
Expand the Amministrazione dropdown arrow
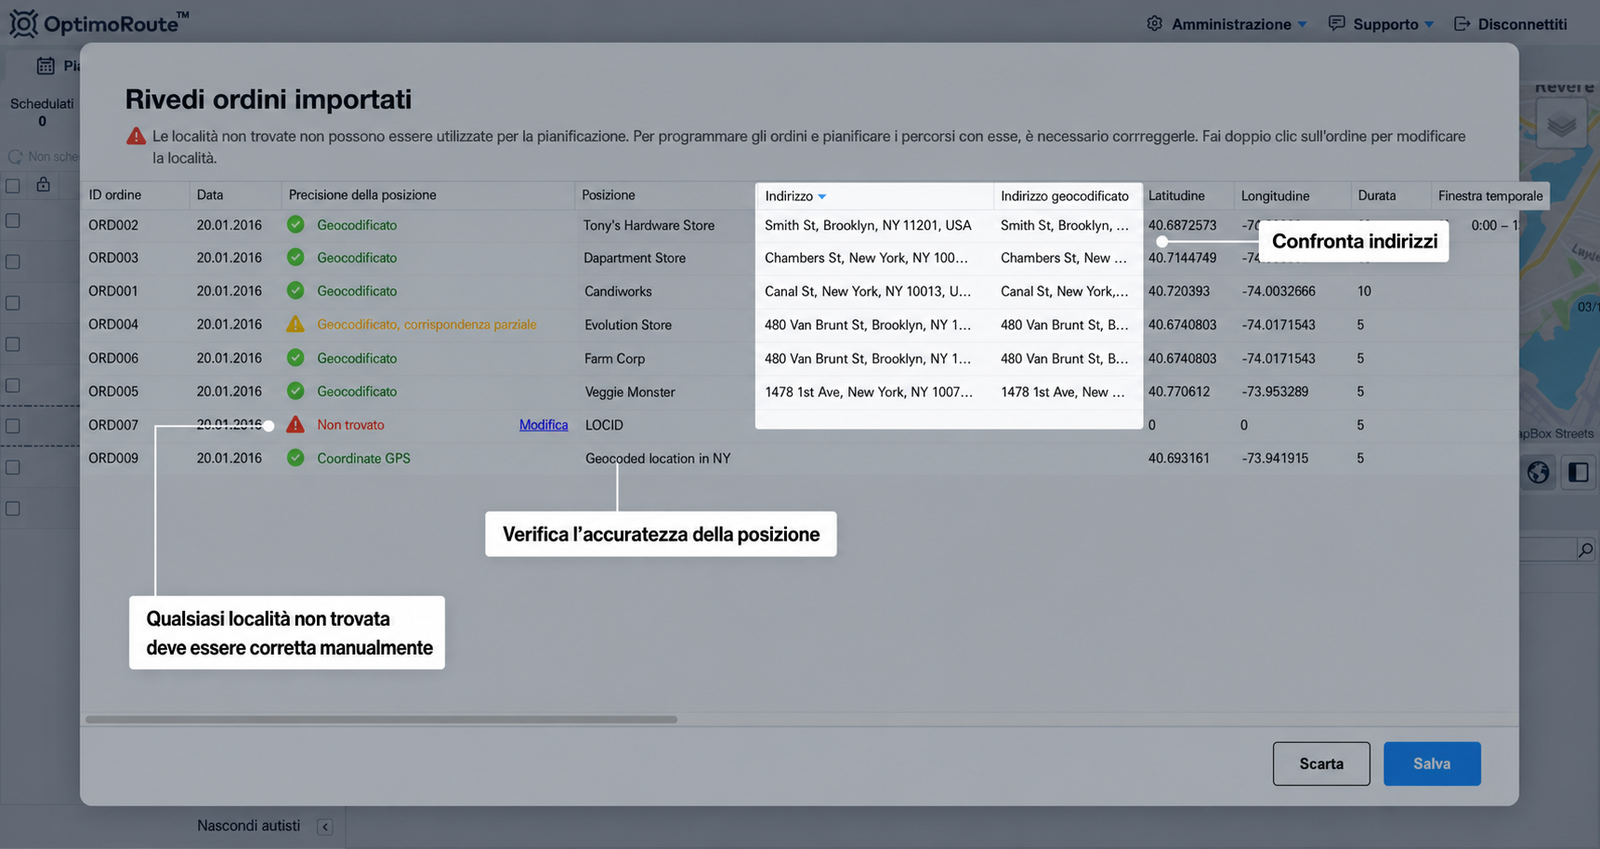[1302, 24]
